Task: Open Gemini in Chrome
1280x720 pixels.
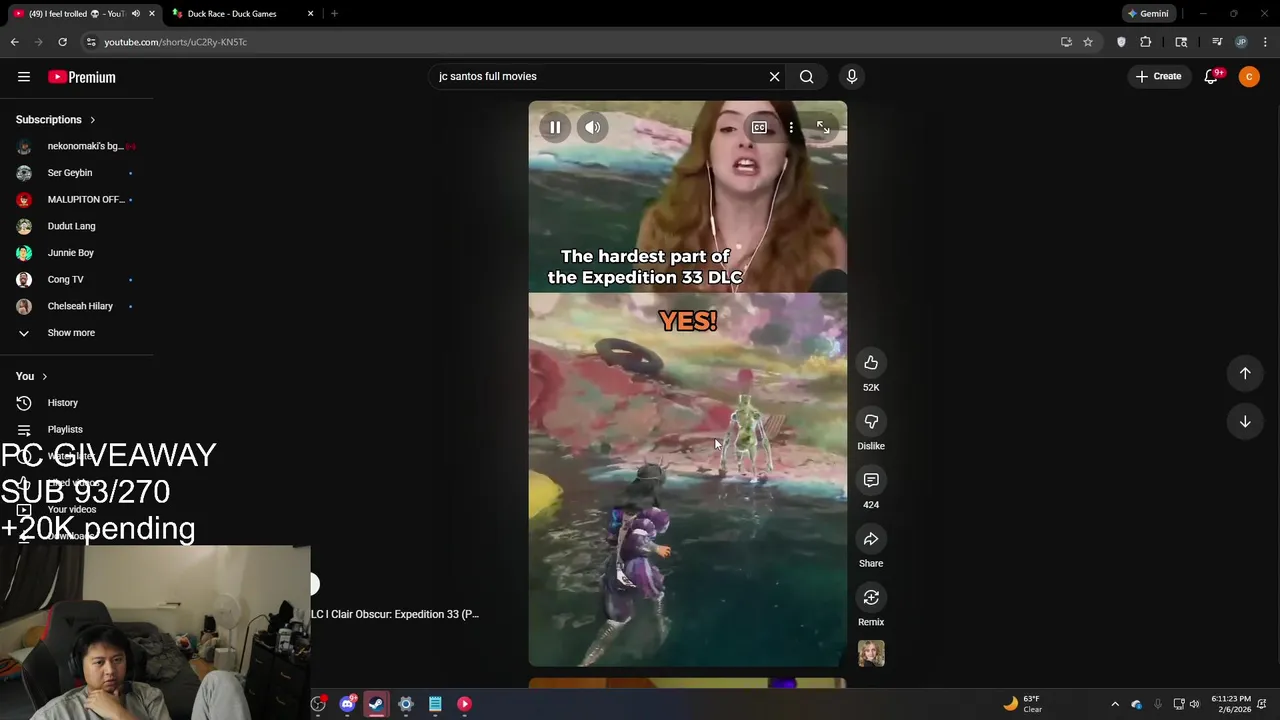Action: (x=1148, y=14)
